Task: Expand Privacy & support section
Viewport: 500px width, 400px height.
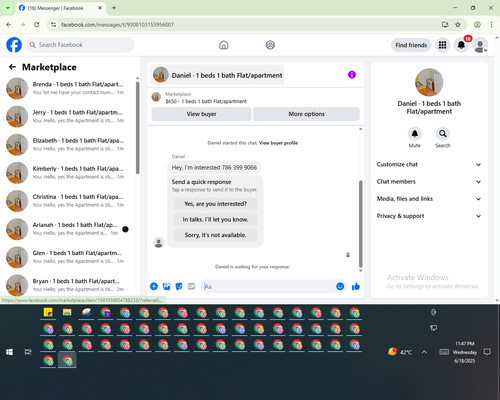Action: click(429, 216)
